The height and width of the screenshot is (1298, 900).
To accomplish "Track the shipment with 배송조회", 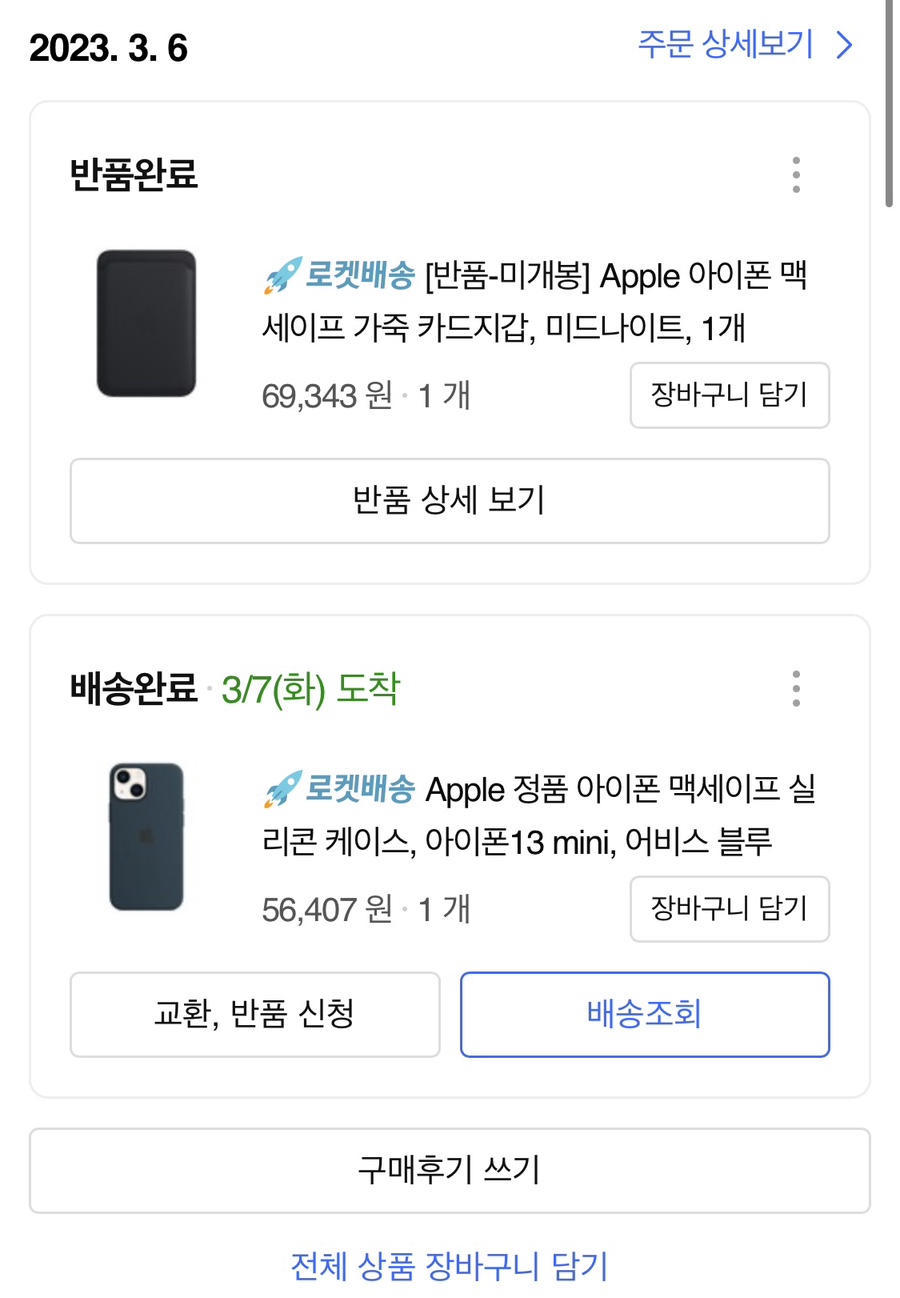I will click(645, 1014).
